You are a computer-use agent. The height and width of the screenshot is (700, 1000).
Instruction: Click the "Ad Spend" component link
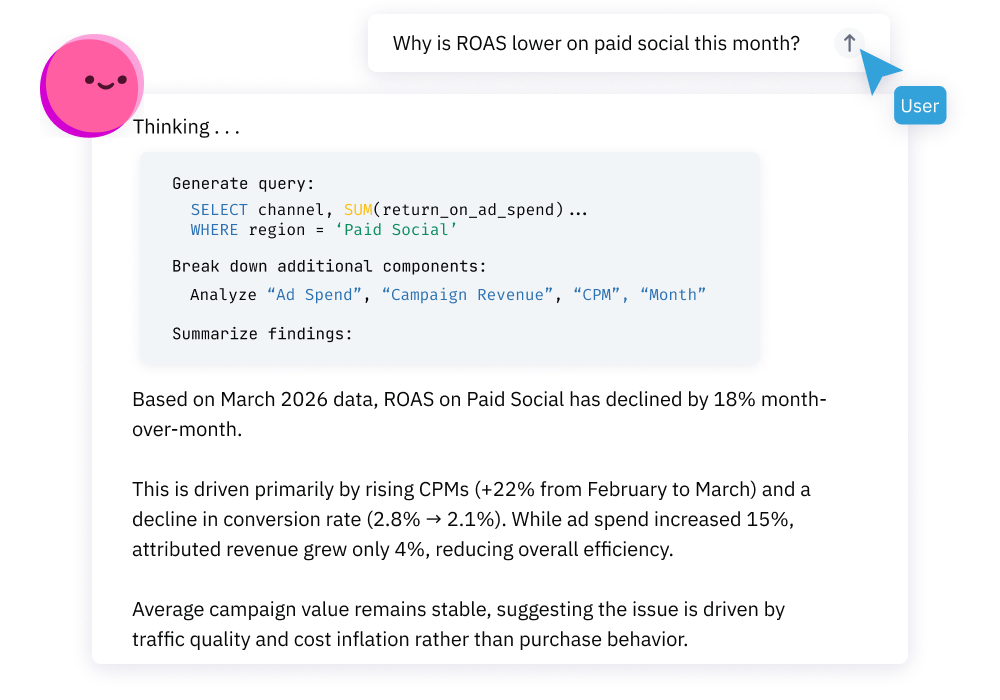314,295
